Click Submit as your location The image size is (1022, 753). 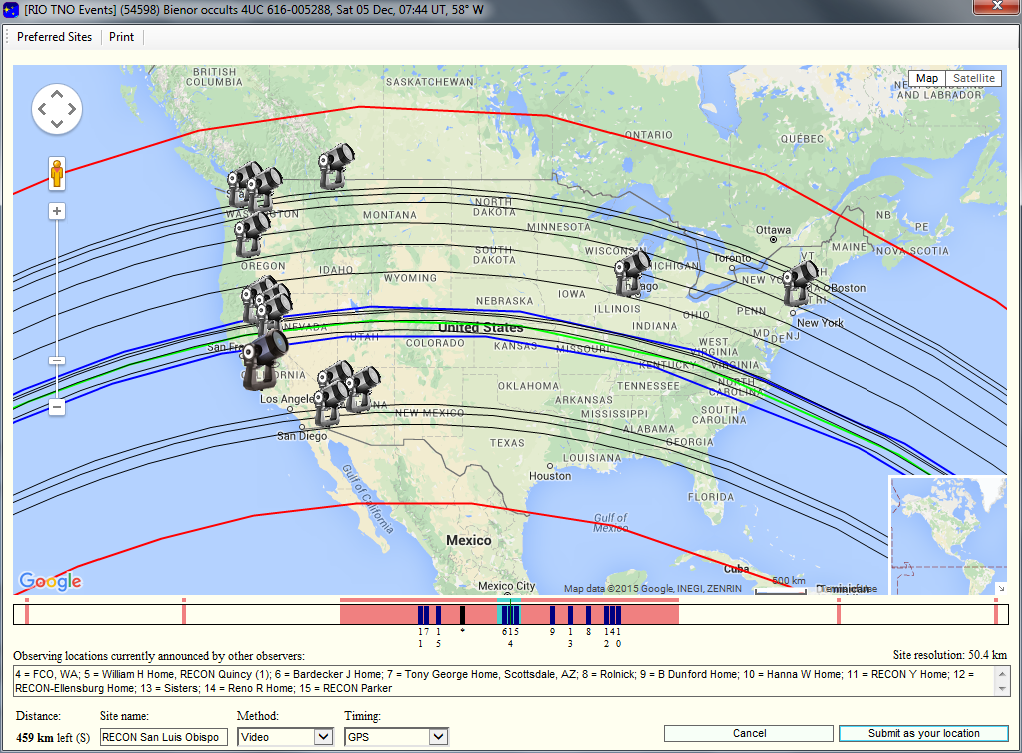[x=924, y=733]
